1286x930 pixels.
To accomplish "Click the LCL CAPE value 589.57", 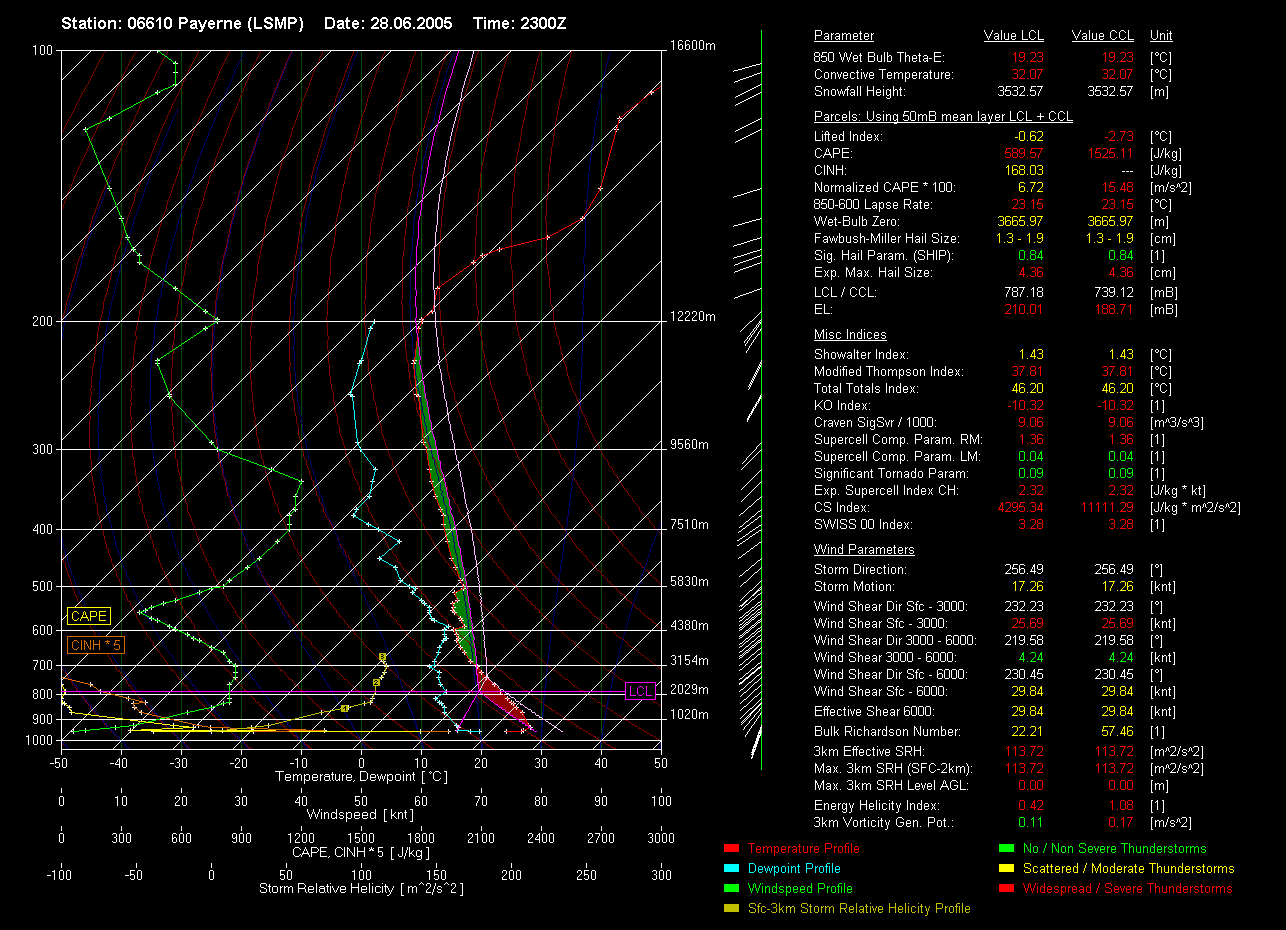I will pyautogui.click(x=1024, y=154).
